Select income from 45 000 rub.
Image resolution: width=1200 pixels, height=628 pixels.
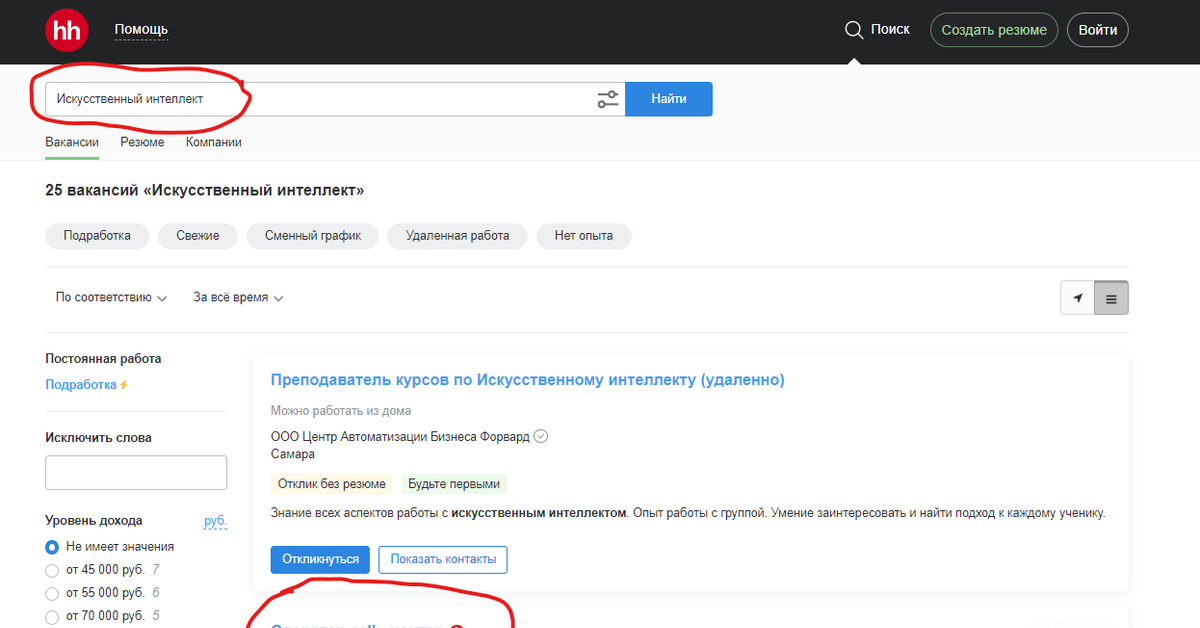click(52, 570)
